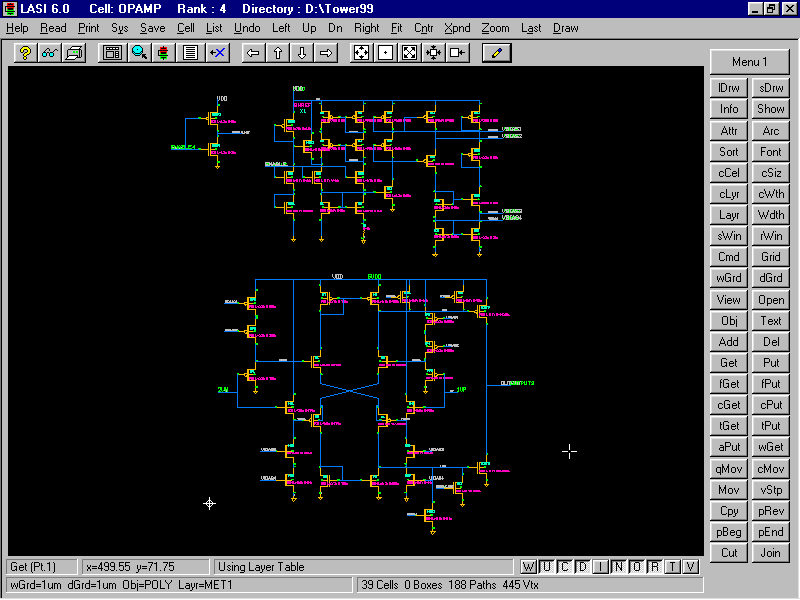Click the up arrow pan icon
This screenshot has height=600, width=800.
(278, 52)
